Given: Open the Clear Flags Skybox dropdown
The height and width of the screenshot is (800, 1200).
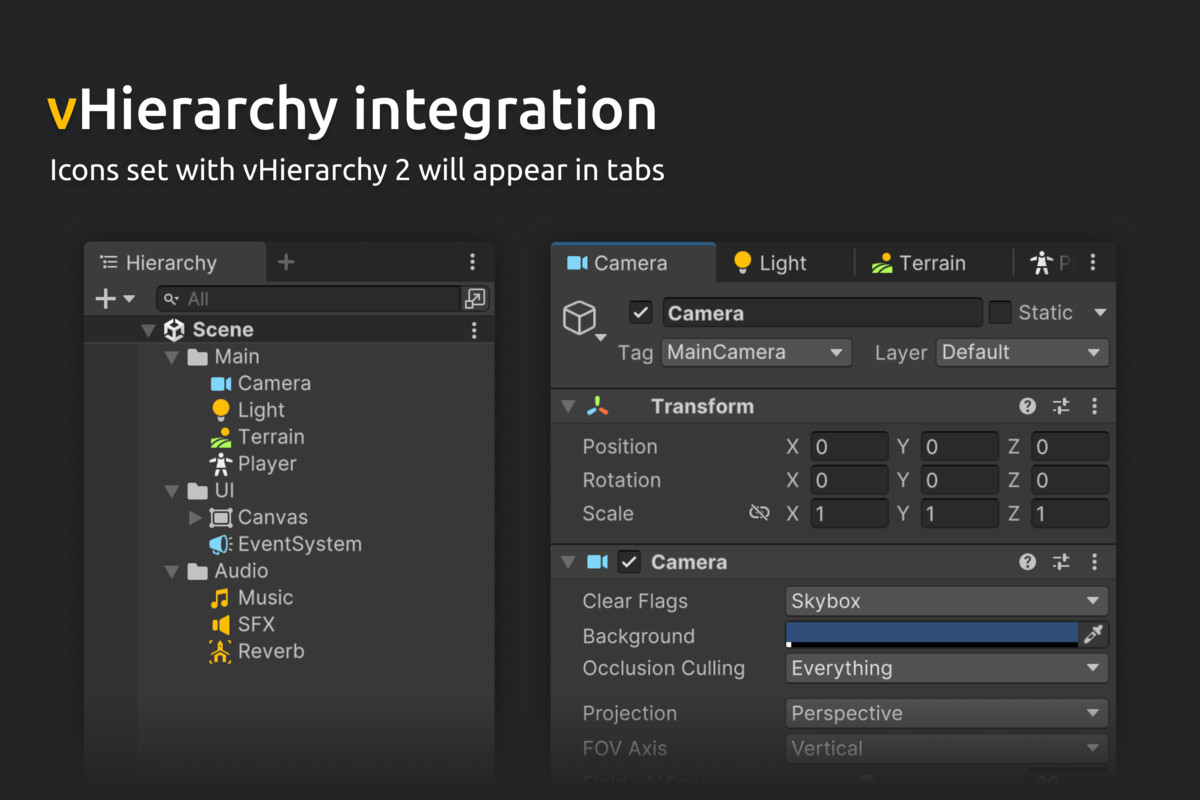Looking at the screenshot, I should click(946, 601).
